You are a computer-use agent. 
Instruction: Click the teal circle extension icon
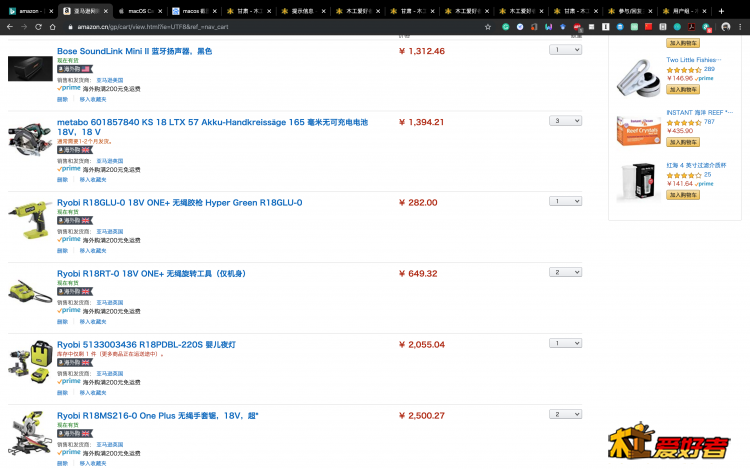(x=677, y=27)
